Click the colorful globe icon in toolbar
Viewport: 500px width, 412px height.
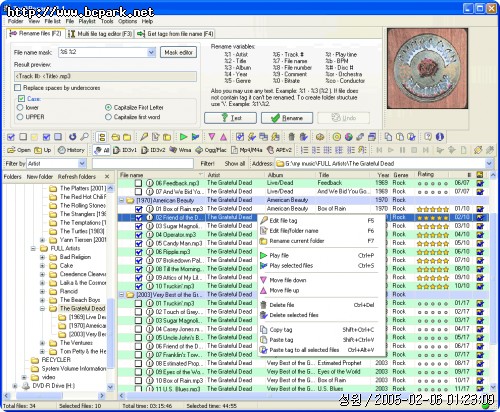click(x=349, y=137)
